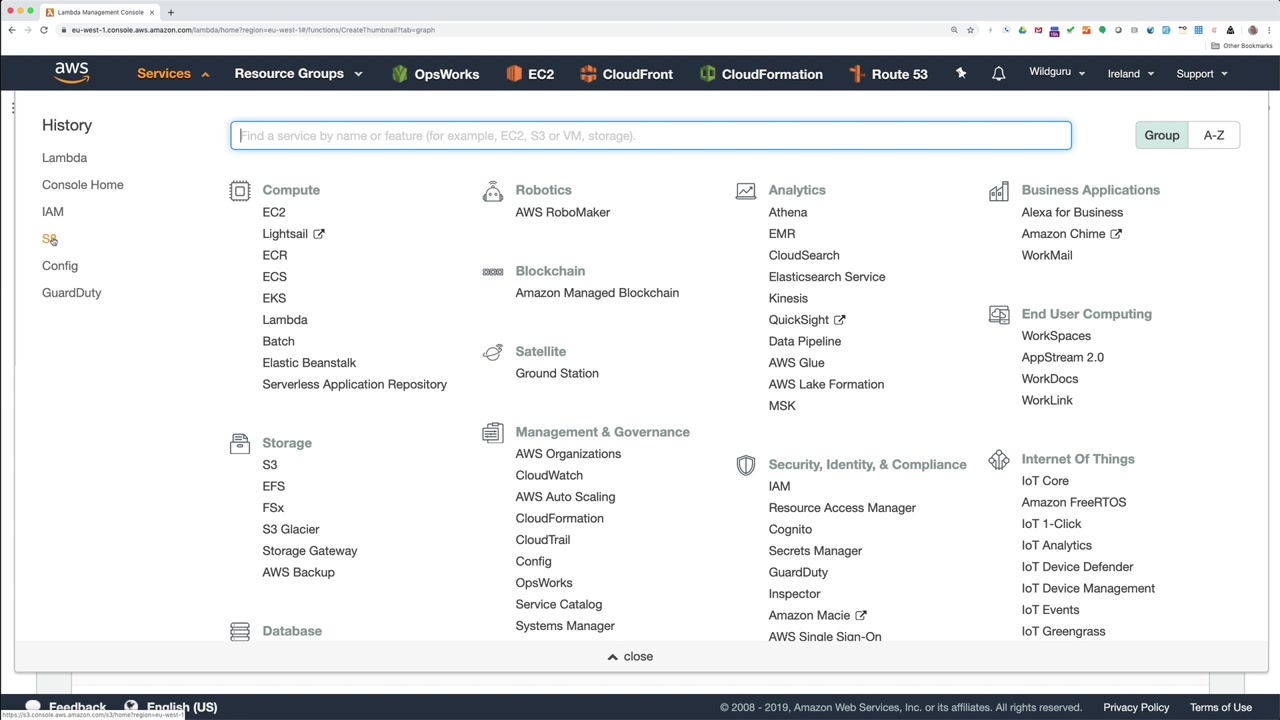Open the Ireland region dropdown
The height and width of the screenshot is (720, 1280).
point(1130,74)
